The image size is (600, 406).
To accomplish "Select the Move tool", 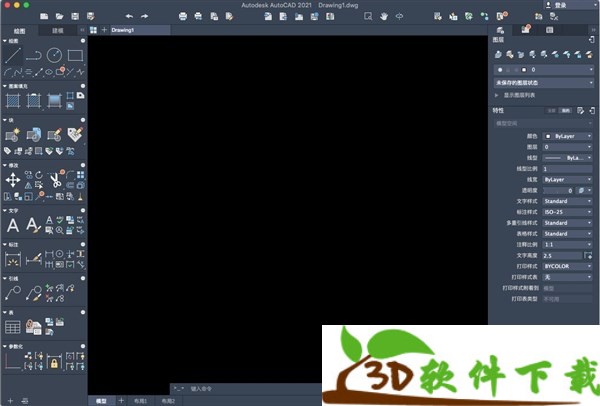I will pos(13,180).
